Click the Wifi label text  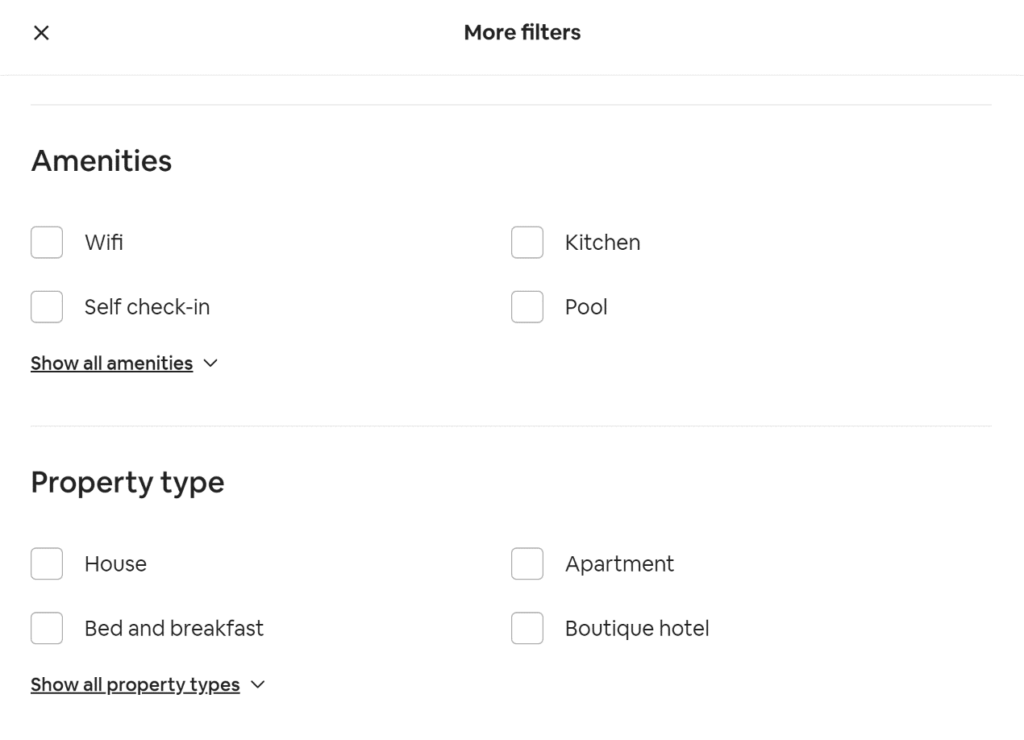coord(104,242)
